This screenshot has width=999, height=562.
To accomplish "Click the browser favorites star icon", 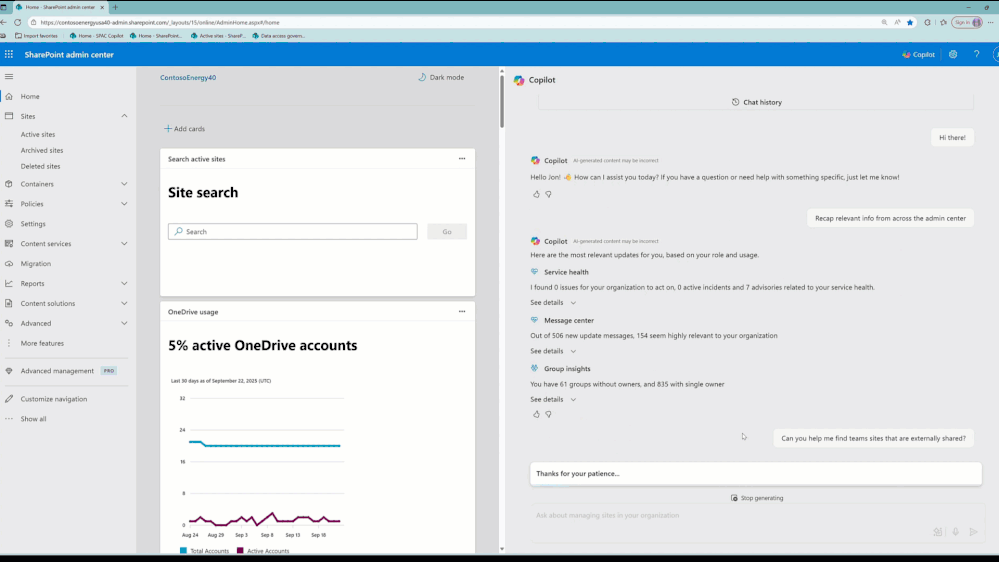I will coord(910,22).
